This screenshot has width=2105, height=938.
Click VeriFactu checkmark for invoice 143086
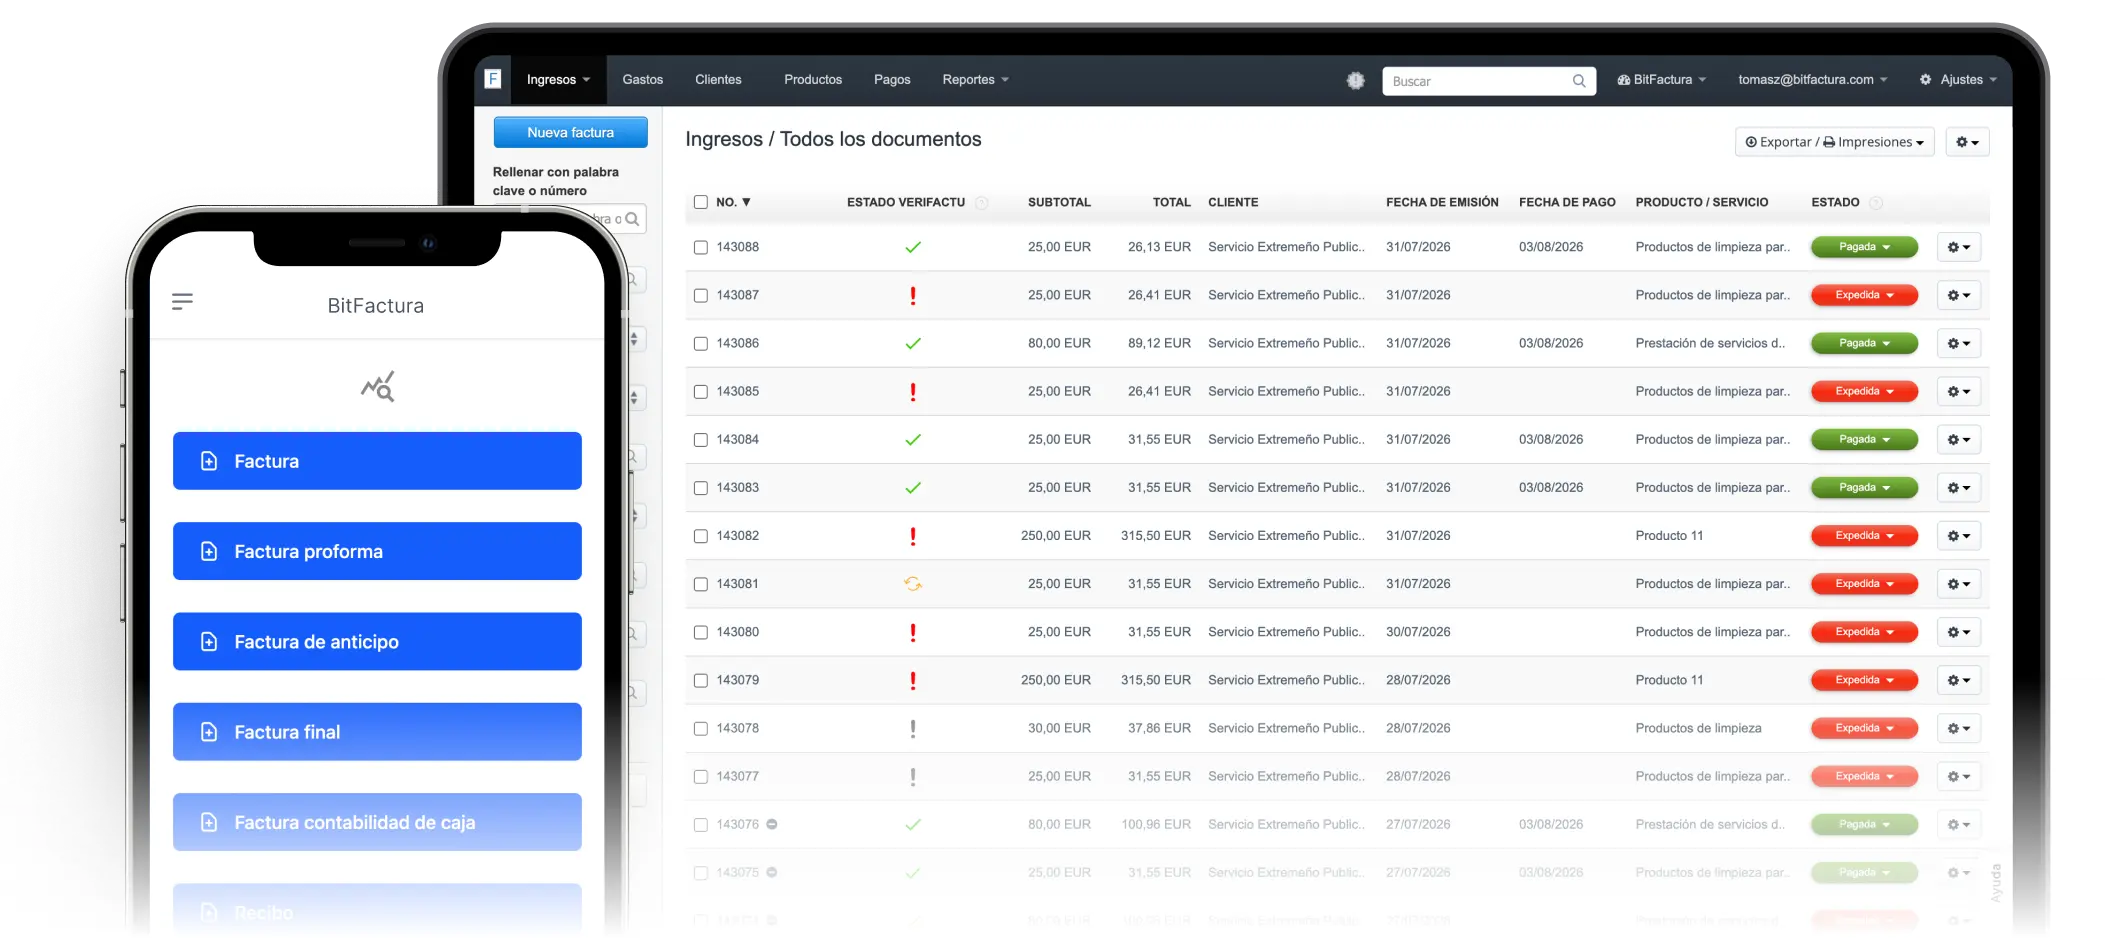[913, 343]
